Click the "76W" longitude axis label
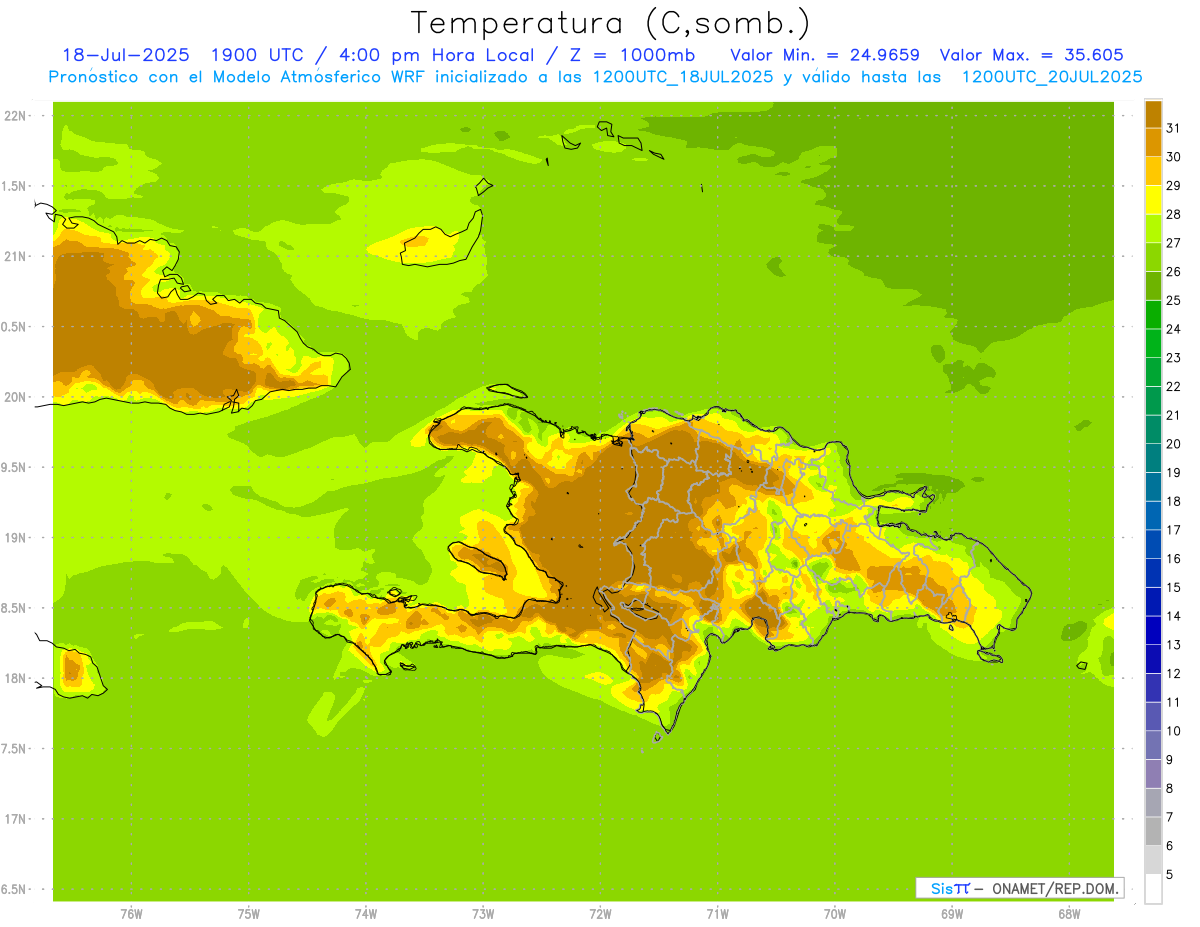The image size is (1200, 927). click(x=131, y=913)
